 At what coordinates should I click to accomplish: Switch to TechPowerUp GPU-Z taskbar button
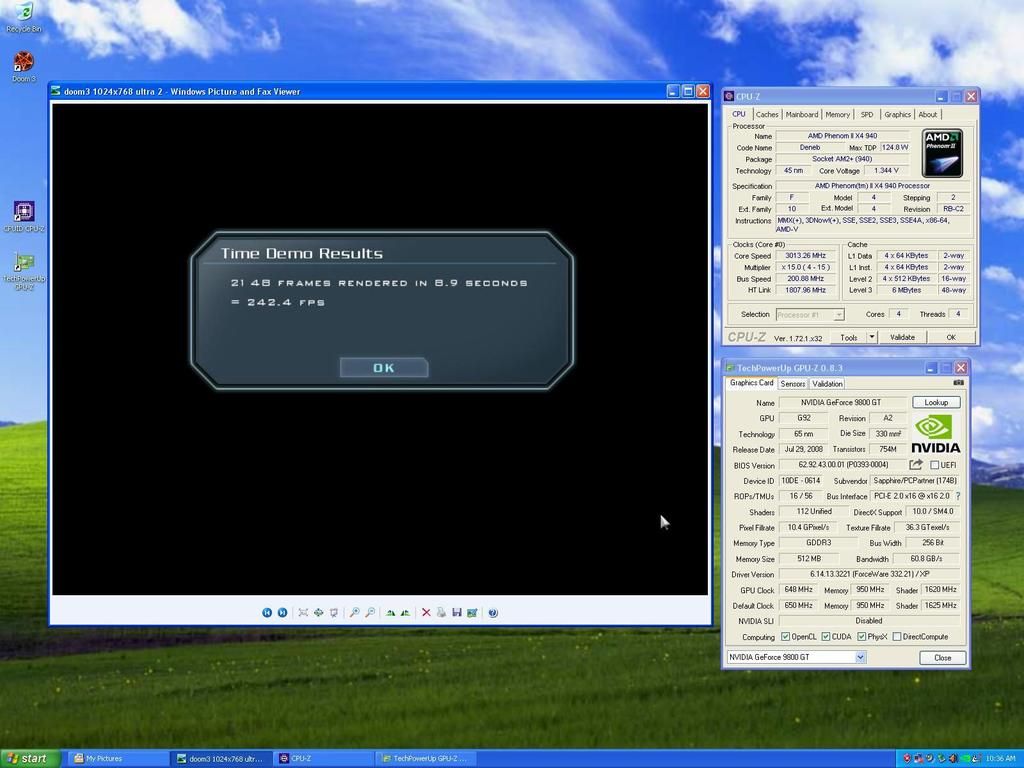pos(427,759)
